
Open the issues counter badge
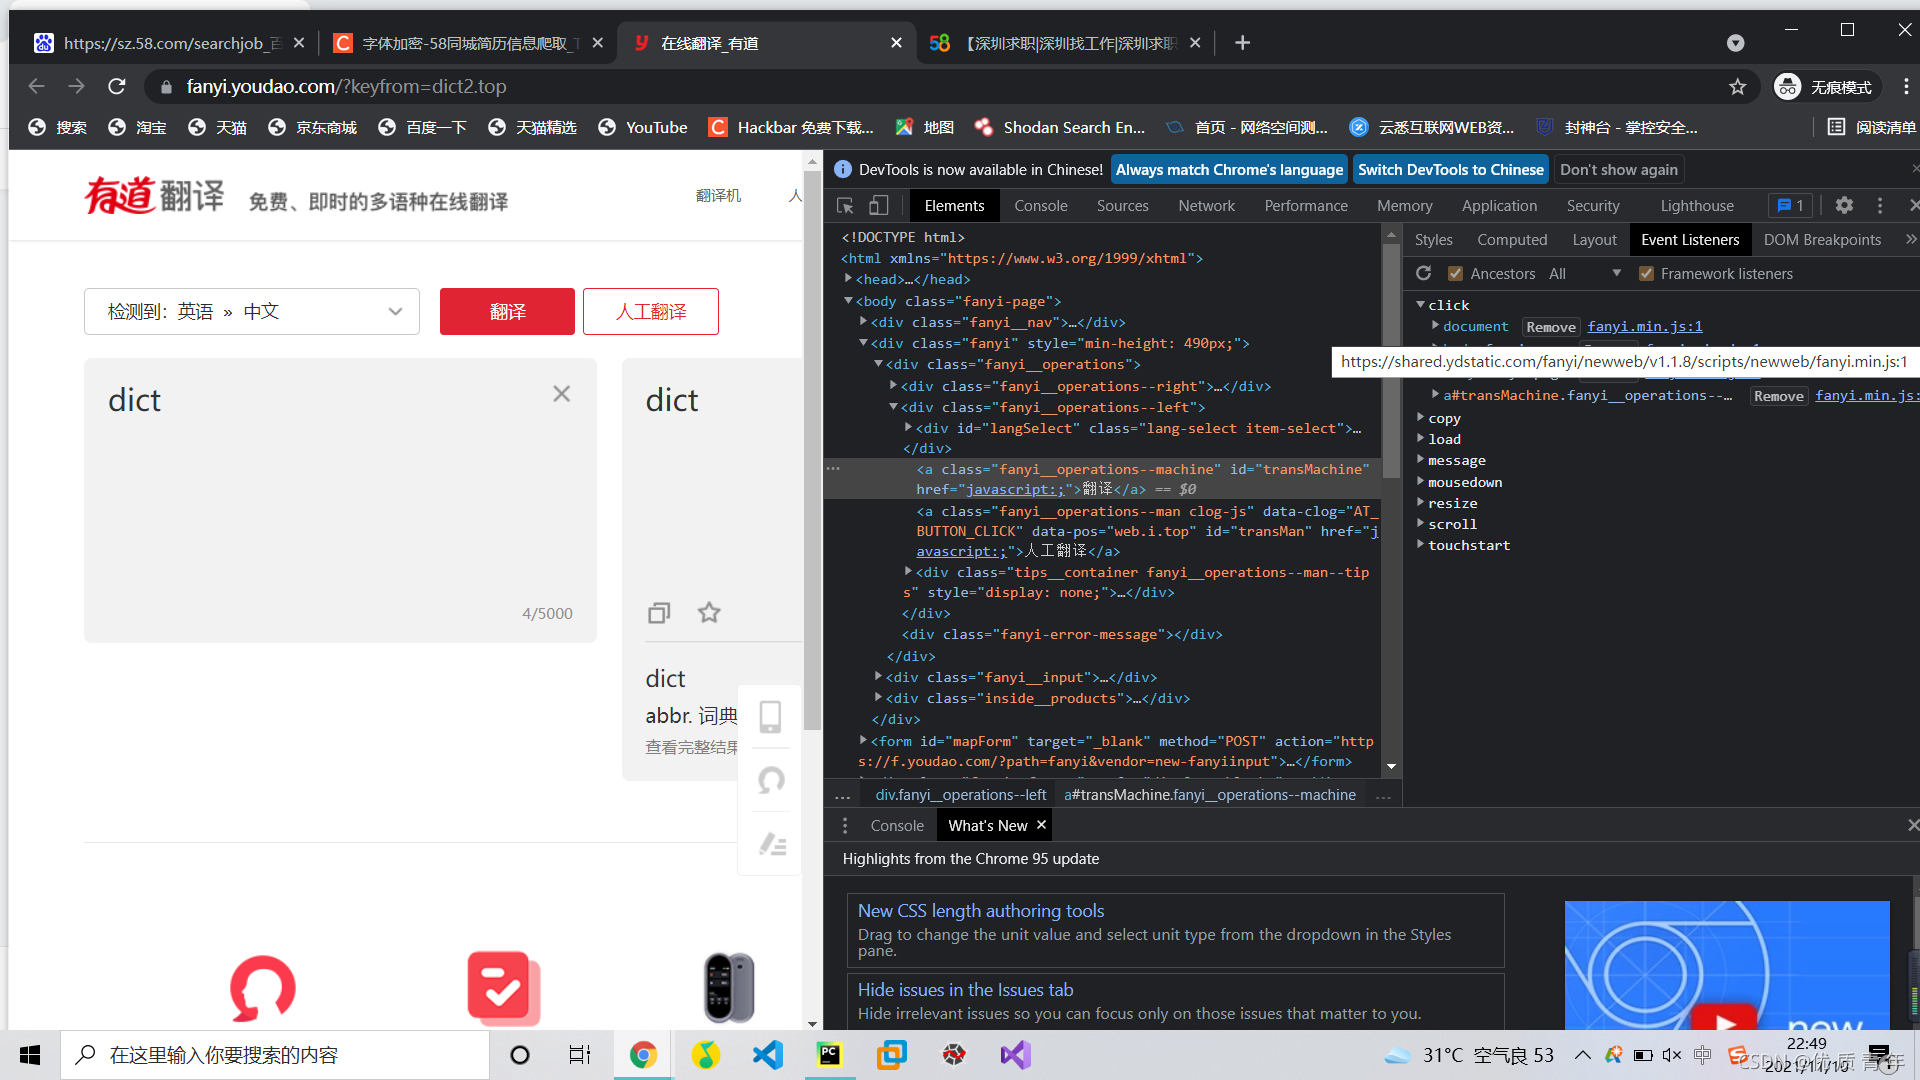coord(1790,205)
